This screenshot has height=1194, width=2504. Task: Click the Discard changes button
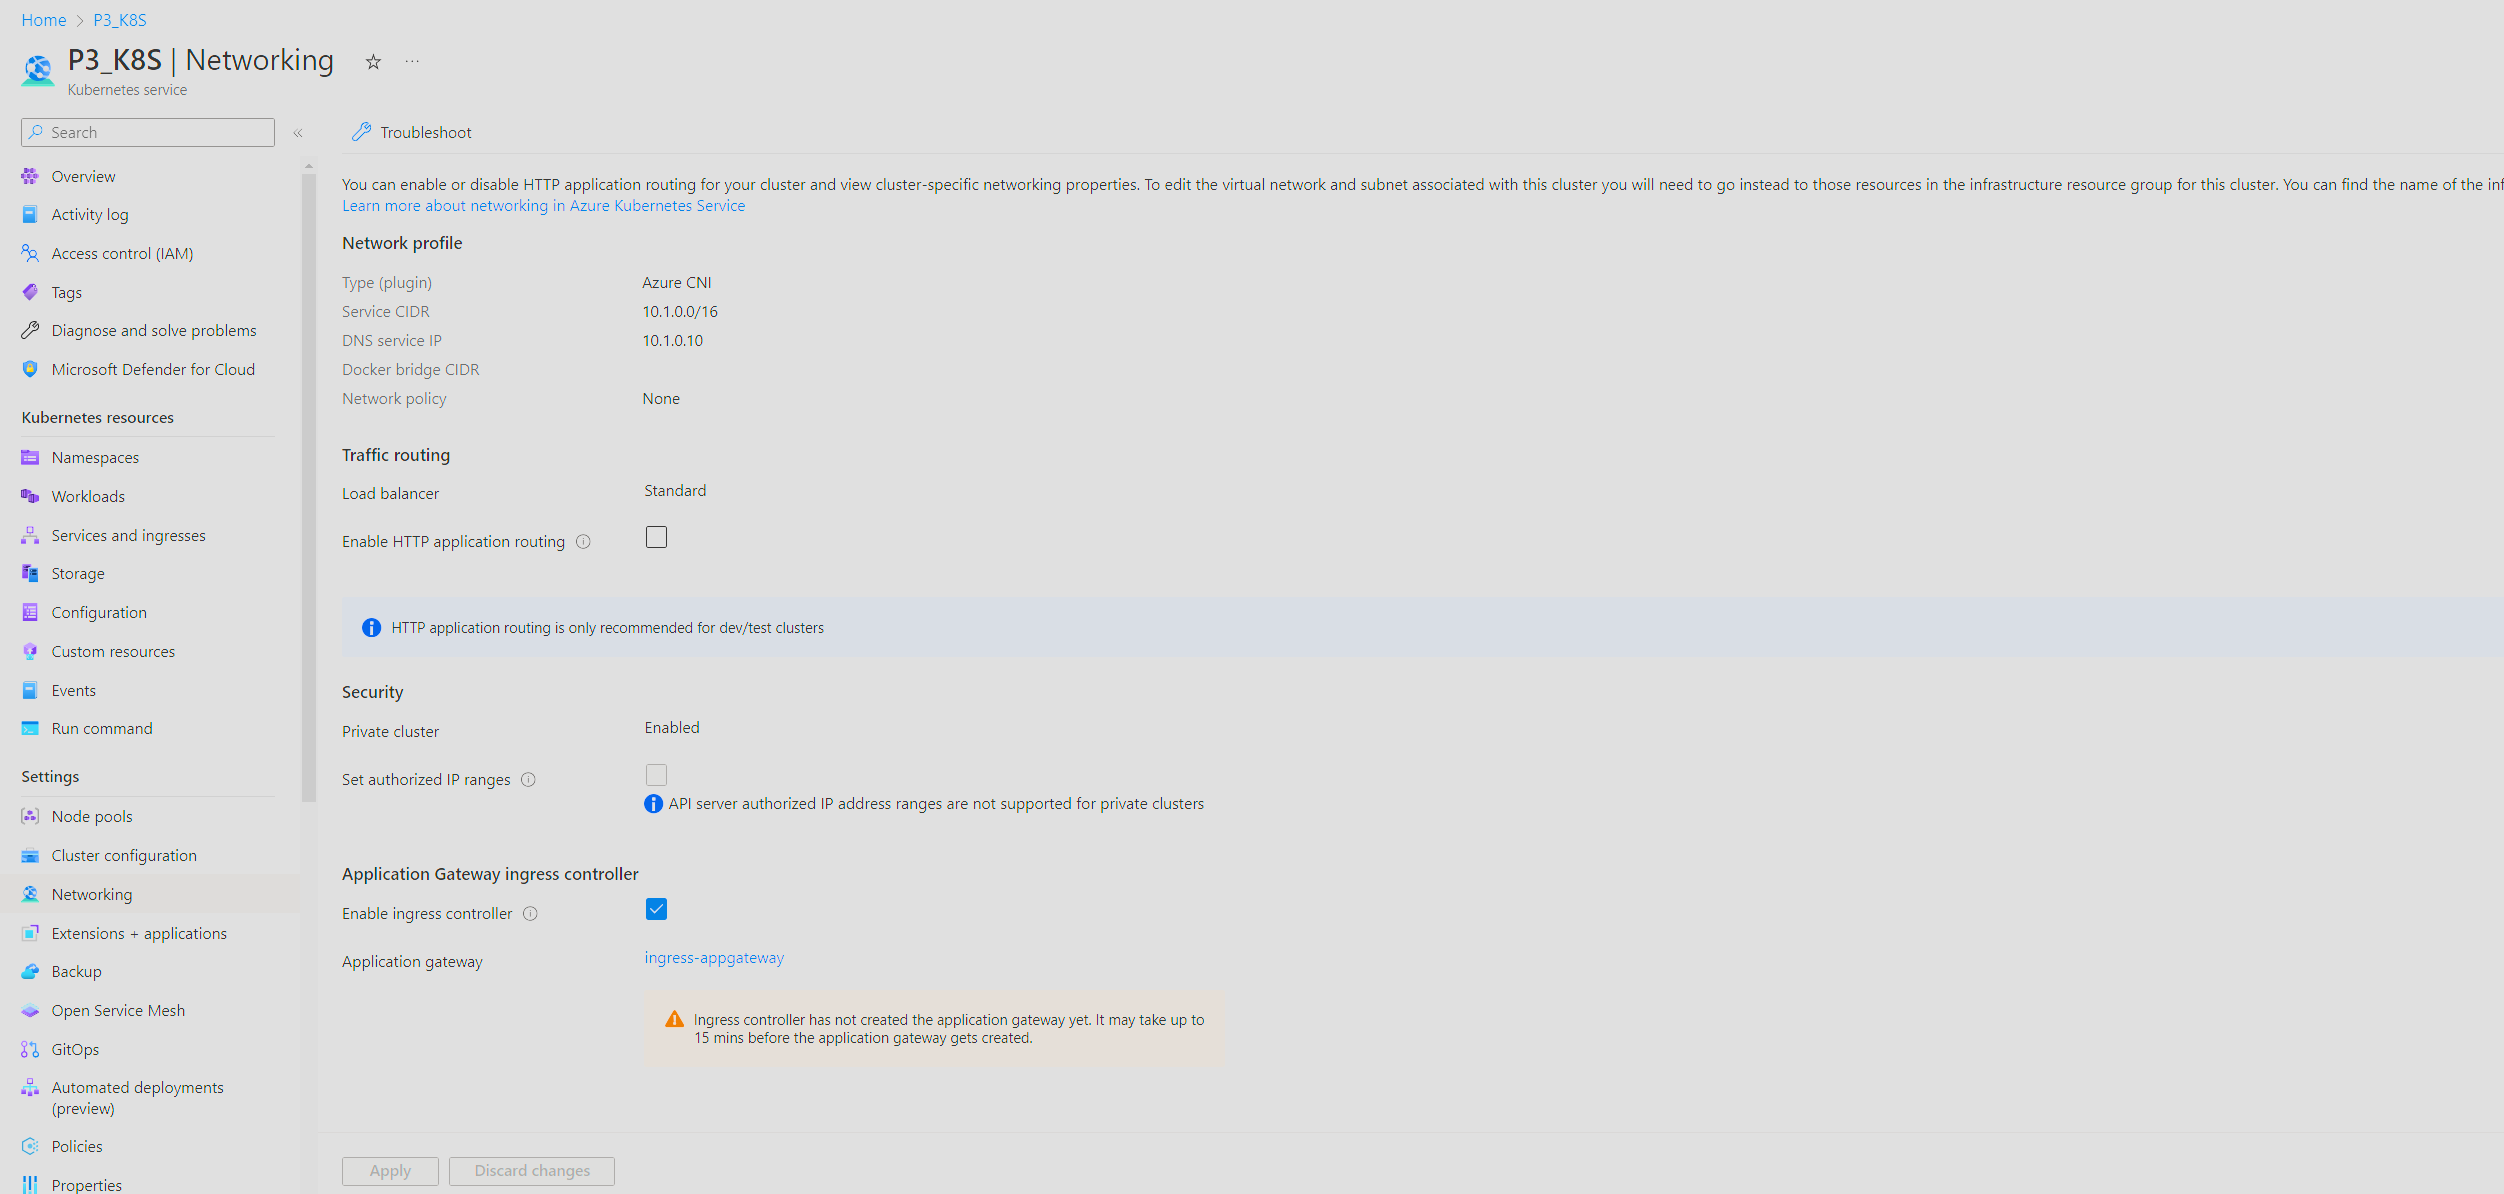(531, 1171)
